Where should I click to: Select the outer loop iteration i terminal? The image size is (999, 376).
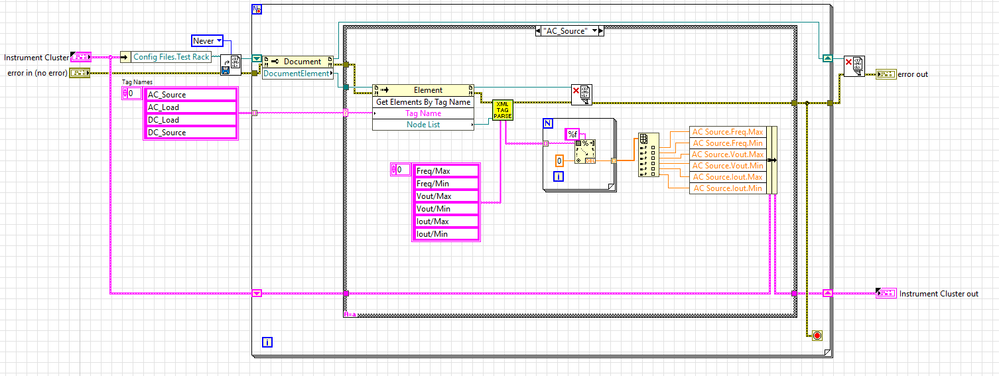(x=268, y=342)
